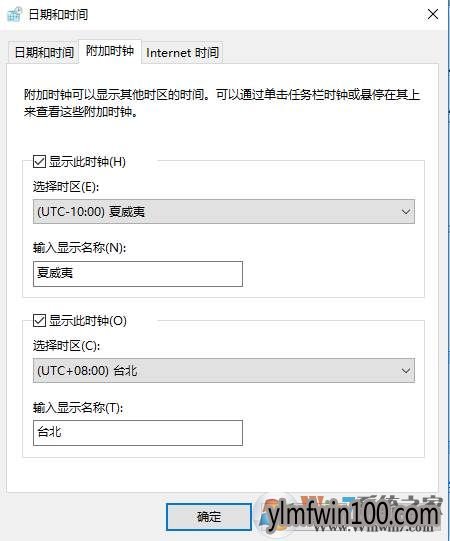Viewport: 450px width, 541px height.
Task: Click the chevron arrow of the 夏威夷 combo box
Action: point(406,212)
